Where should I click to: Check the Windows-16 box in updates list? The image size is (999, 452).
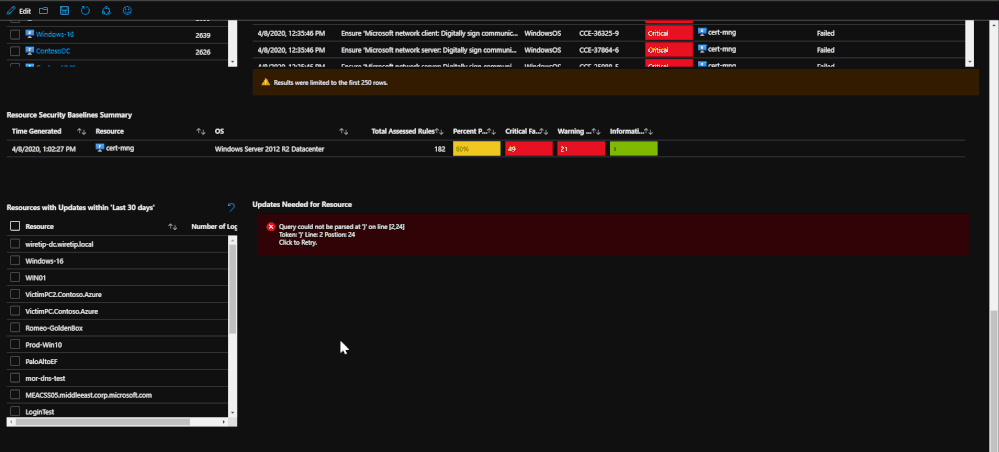click(15, 261)
